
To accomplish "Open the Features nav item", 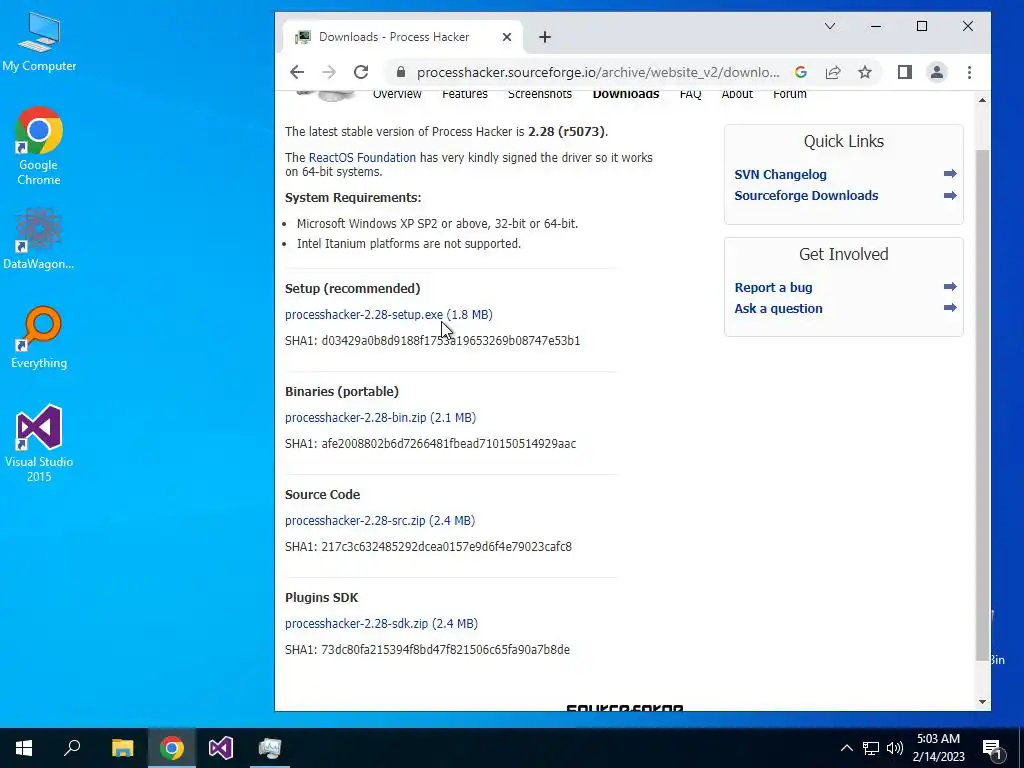I will [464, 94].
